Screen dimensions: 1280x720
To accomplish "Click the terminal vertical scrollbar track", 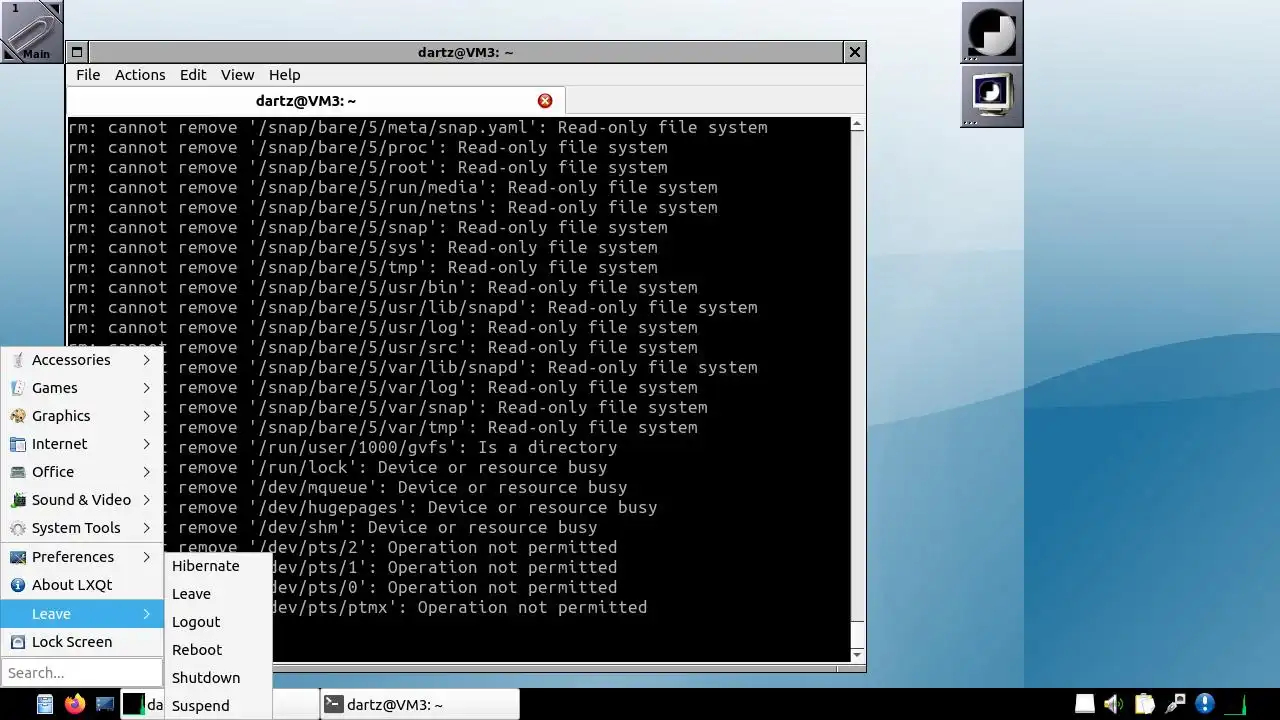I will [x=857, y=390].
